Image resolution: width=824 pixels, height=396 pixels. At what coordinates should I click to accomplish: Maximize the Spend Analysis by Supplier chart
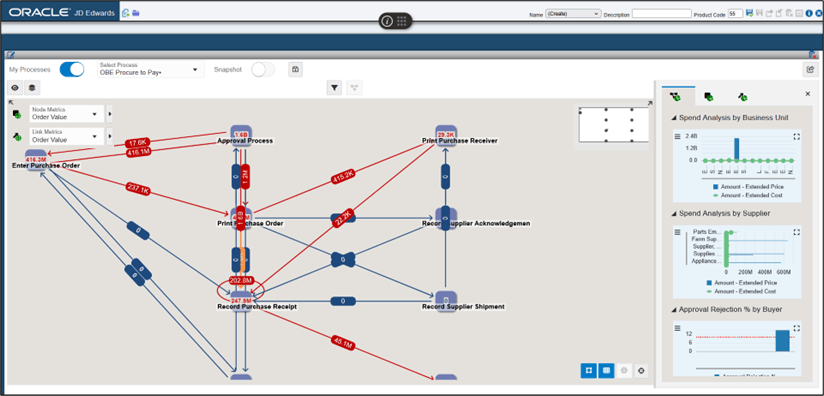pyautogui.click(x=797, y=232)
